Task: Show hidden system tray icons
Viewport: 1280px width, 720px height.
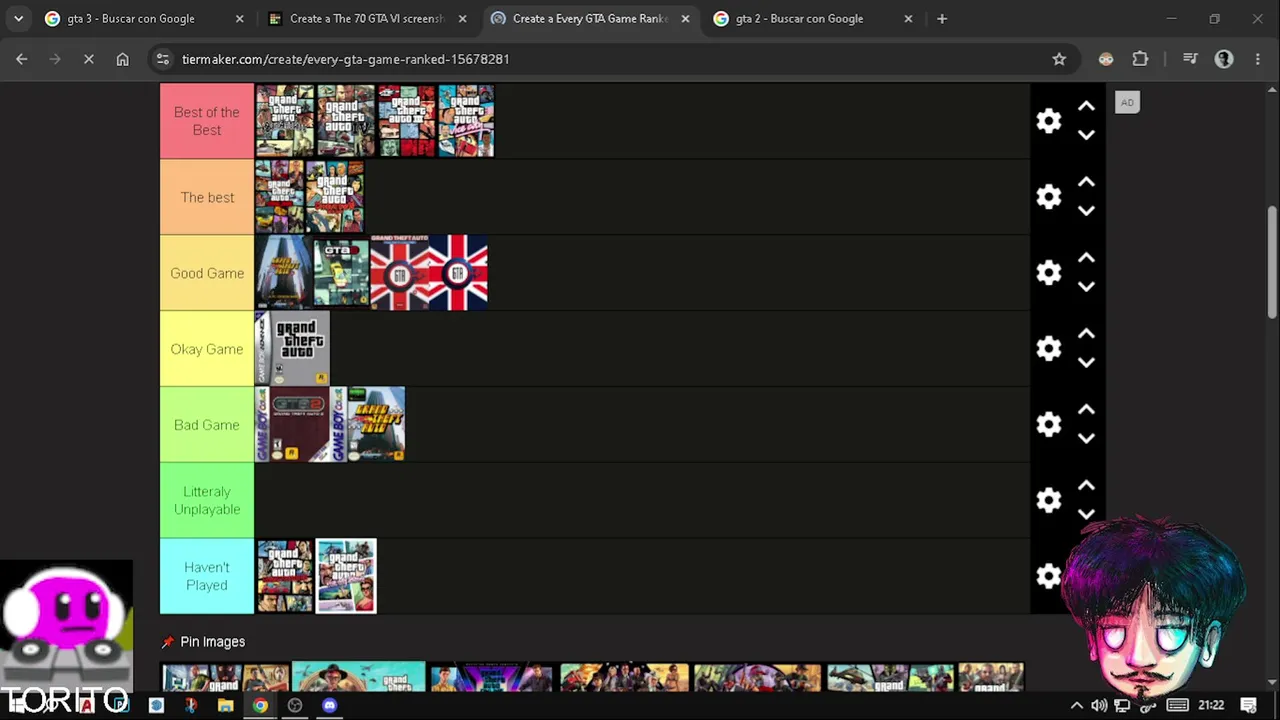Action: click(1077, 706)
